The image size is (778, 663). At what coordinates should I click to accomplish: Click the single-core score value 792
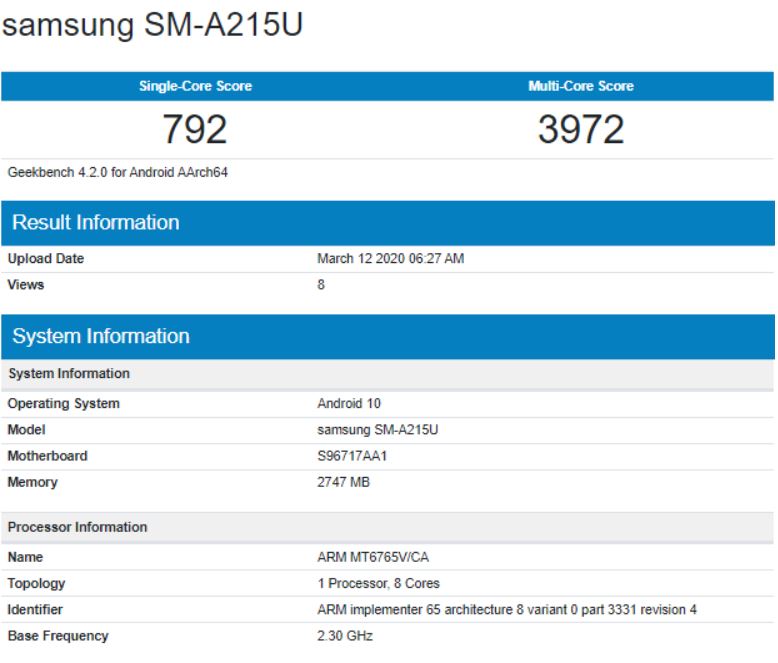coord(195,129)
